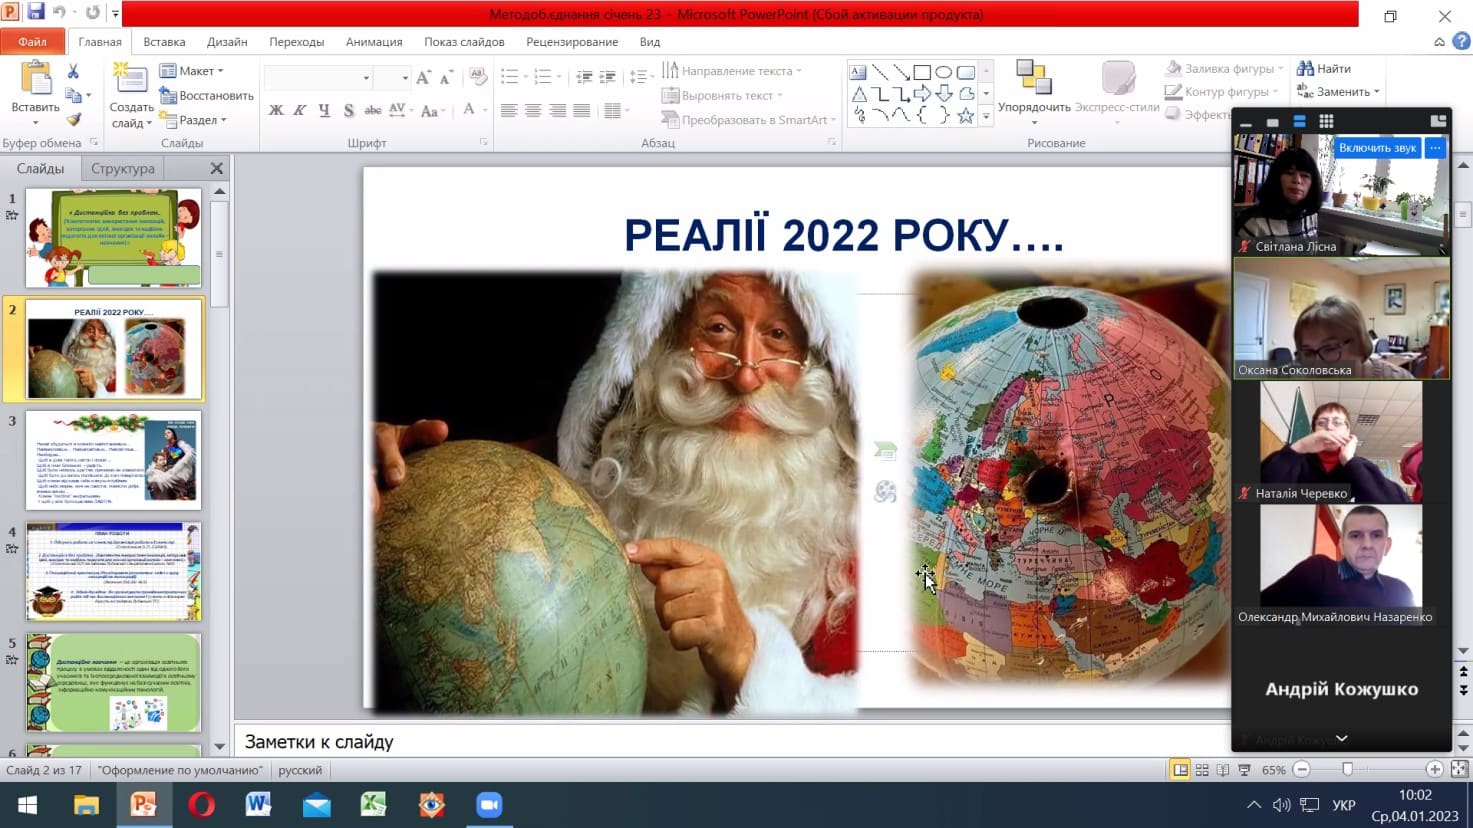The image size is (1473, 828).
Task: Fit slide to current window icon
Action: pyautogui.click(x=1460, y=769)
